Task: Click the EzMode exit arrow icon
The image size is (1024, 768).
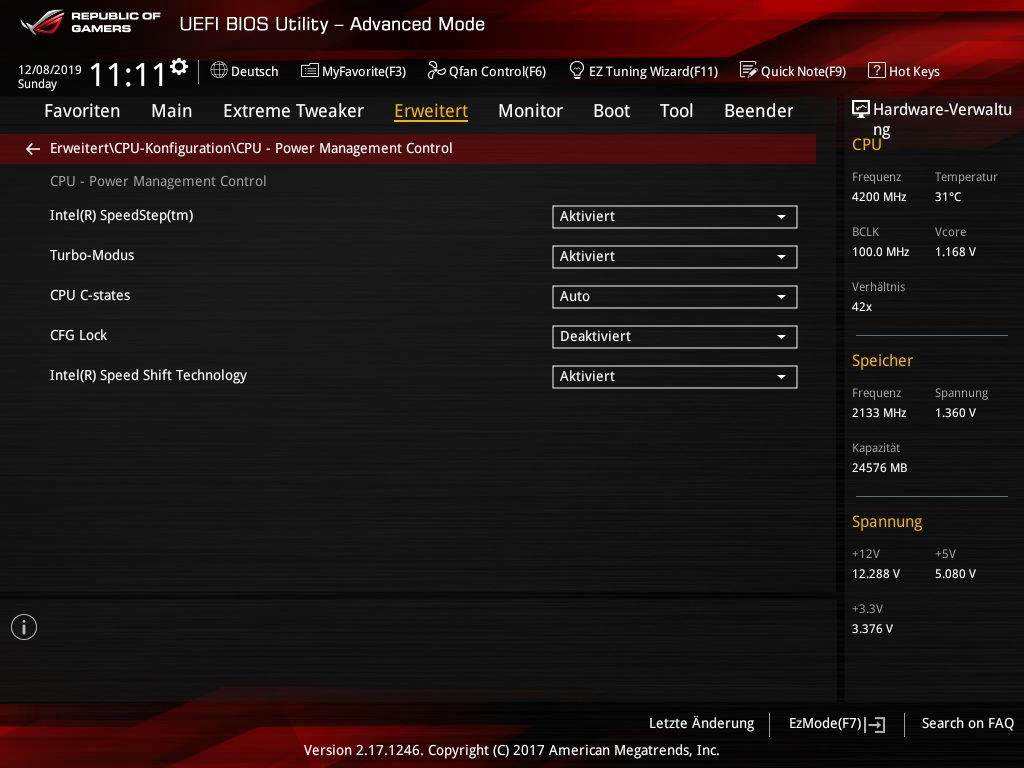Action: click(x=876, y=724)
